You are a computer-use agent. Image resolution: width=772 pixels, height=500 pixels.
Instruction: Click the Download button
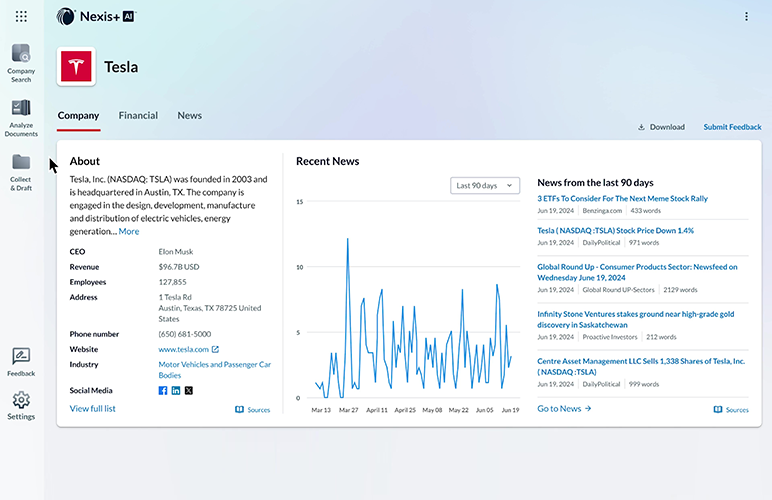661,127
